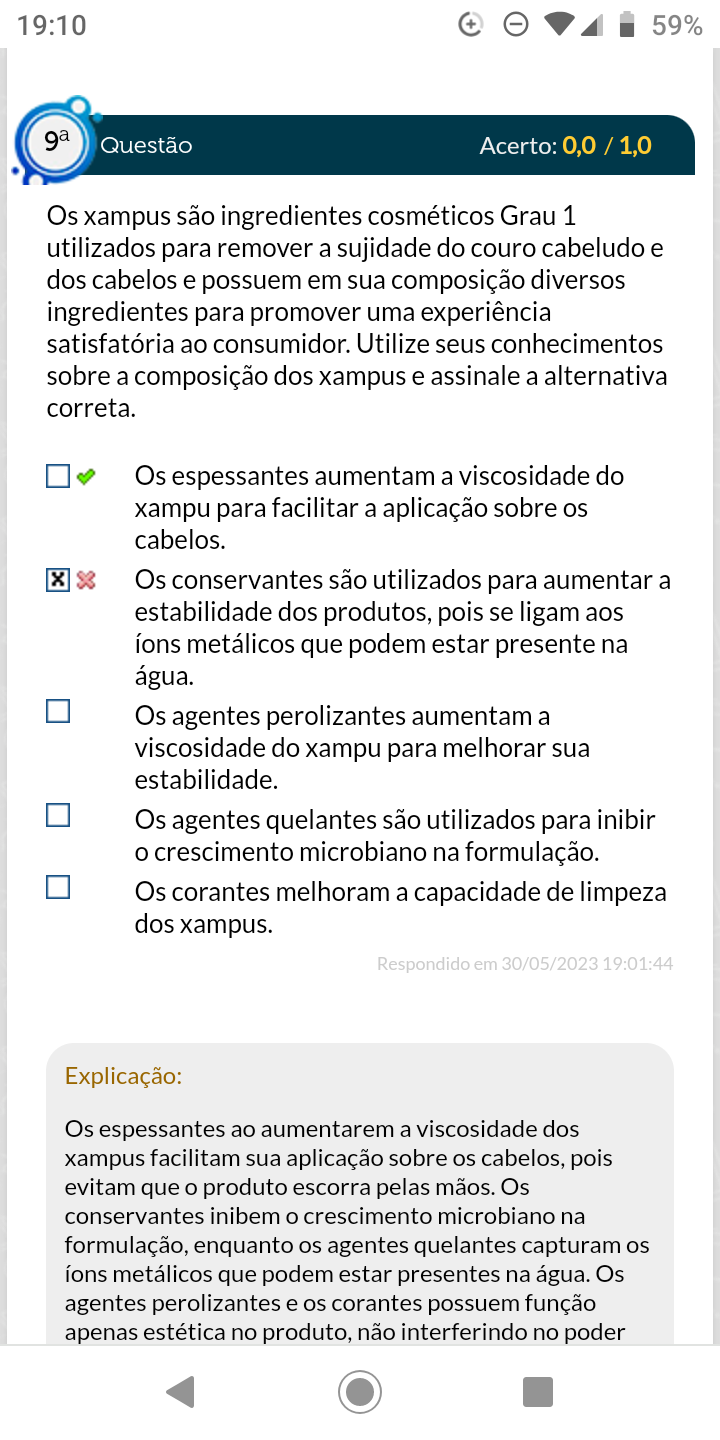Screen dimensions: 720x1440
Task: Tap the green correct-answer checkmark icon
Action: point(86,477)
